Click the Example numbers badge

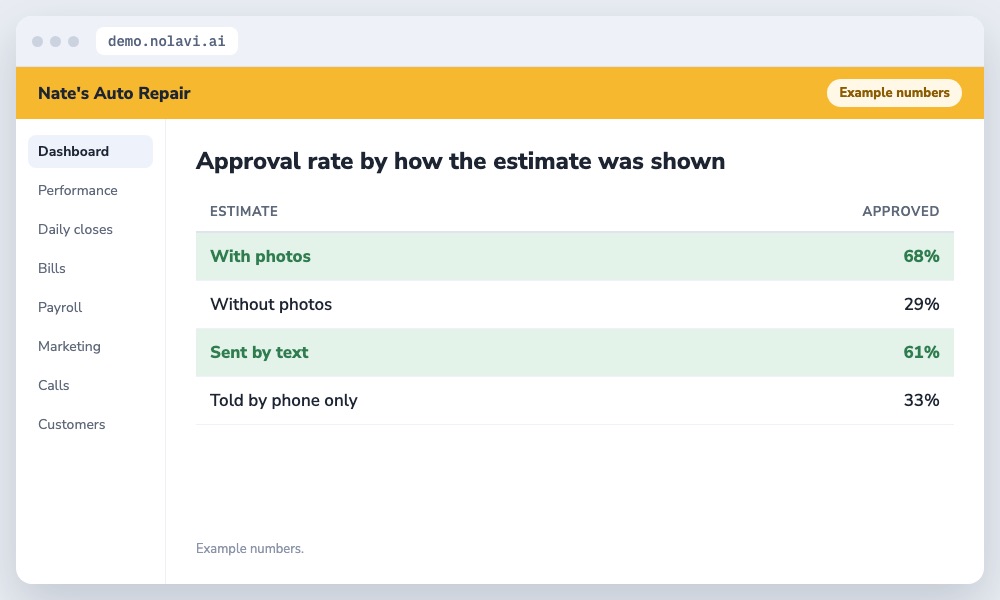(894, 92)
